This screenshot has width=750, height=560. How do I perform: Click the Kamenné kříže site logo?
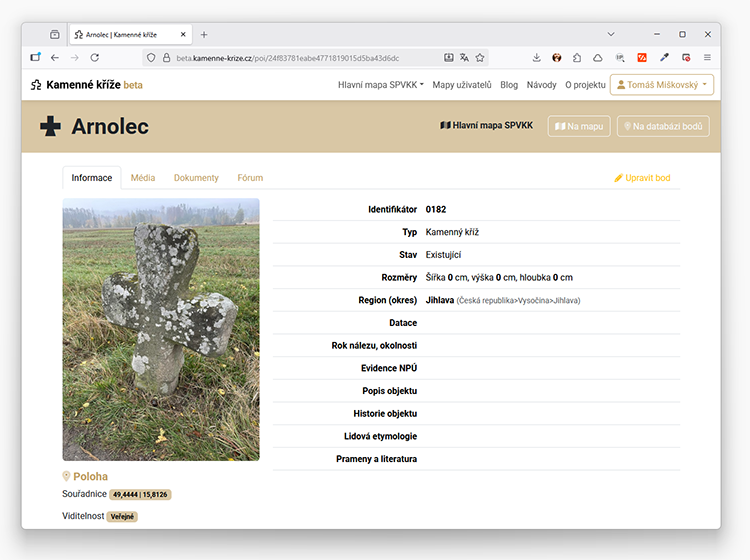tap(86, 85)
